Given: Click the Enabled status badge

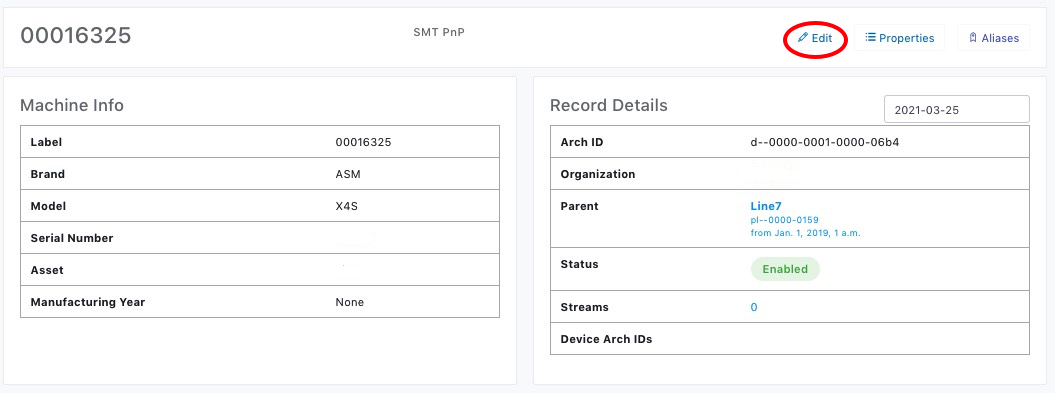Looking at the screenshot, I should pos(785,269).
